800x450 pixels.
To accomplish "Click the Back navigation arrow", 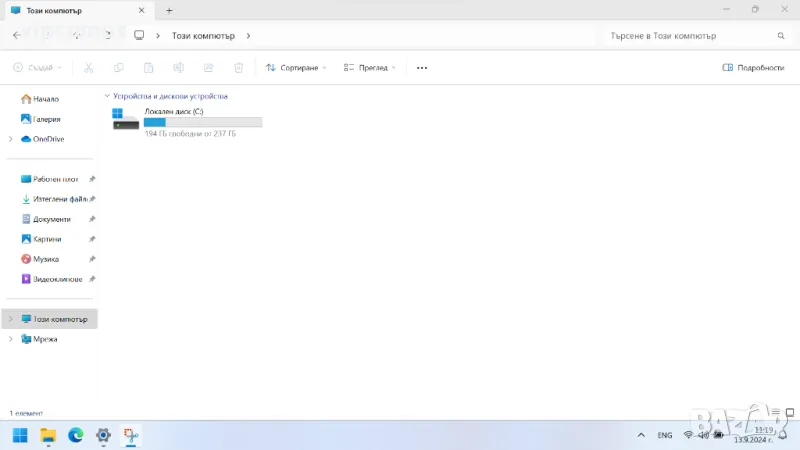I will click(x=16, y=35).
